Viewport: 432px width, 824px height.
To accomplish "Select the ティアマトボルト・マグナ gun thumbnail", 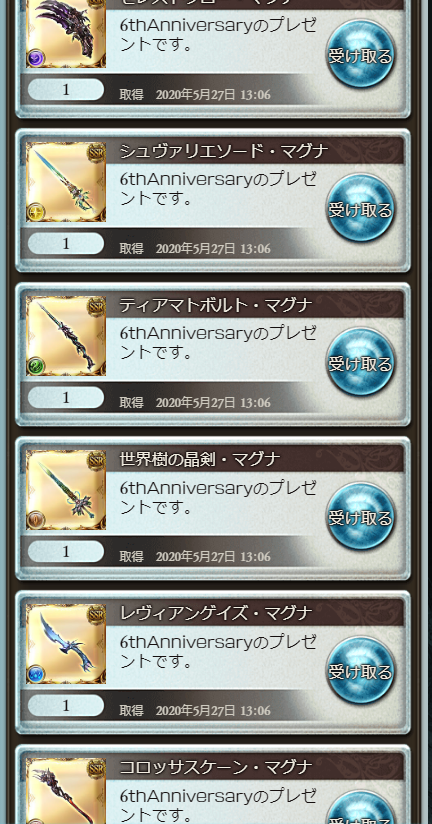I will point(66,336).
